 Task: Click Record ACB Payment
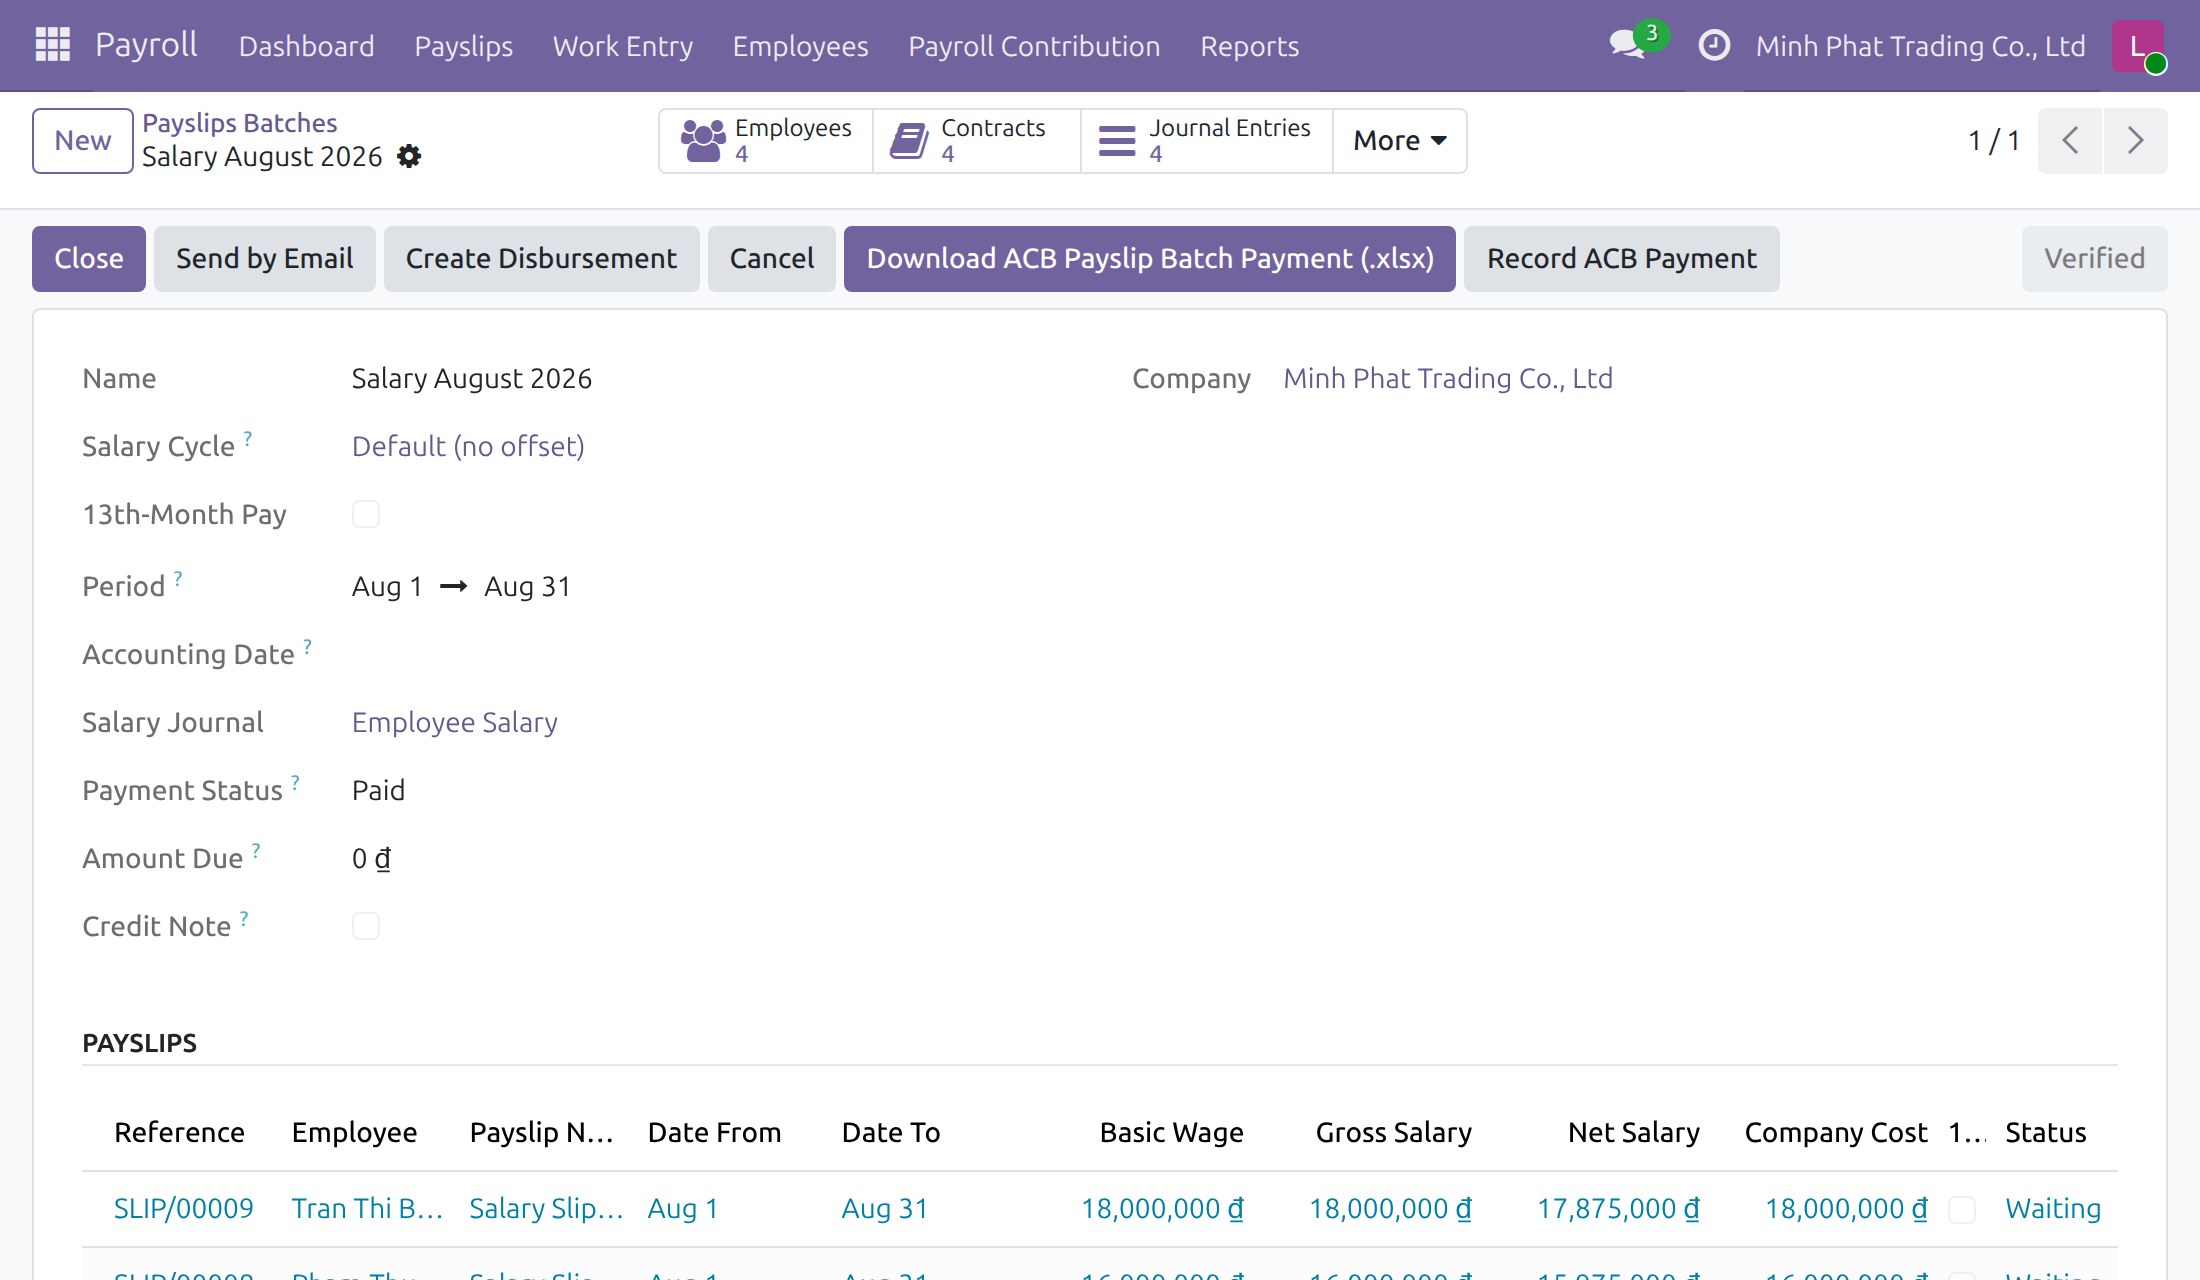[x=1622, y=259]
